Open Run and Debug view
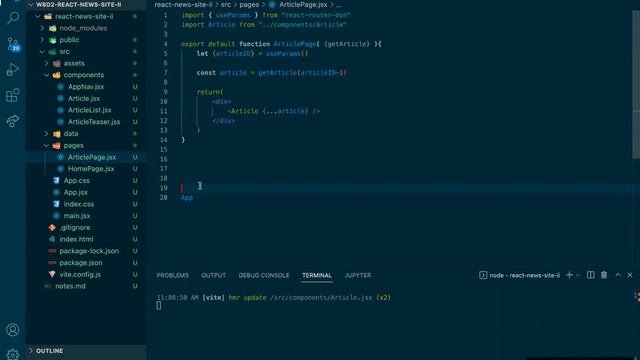640x360 pixels. pyautogui.click(x=13, y=69)
